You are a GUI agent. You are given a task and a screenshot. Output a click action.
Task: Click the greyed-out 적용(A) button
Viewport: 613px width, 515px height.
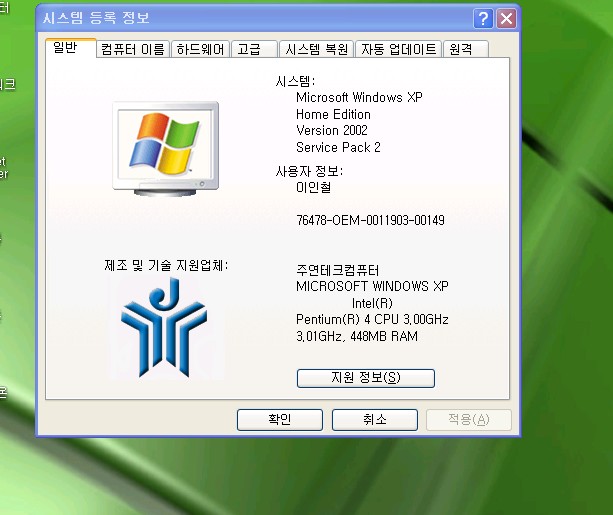[x=468, y=420]
